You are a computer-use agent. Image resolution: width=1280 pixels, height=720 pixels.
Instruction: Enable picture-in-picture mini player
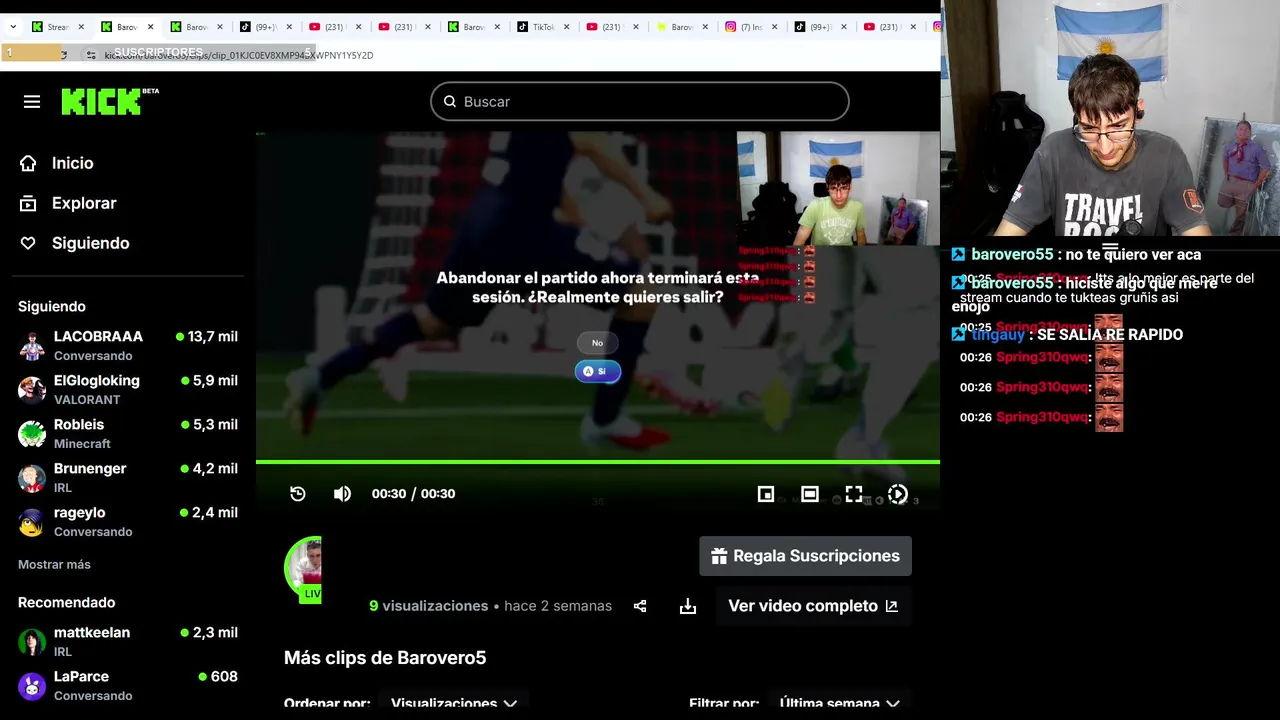click(766, 493)
